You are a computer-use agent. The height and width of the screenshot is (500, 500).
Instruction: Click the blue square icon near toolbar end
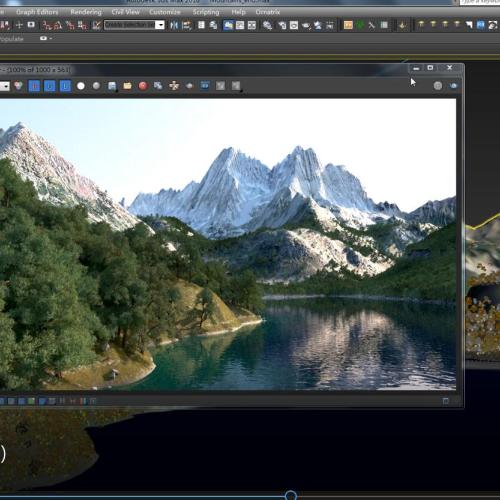pos(481,25)
